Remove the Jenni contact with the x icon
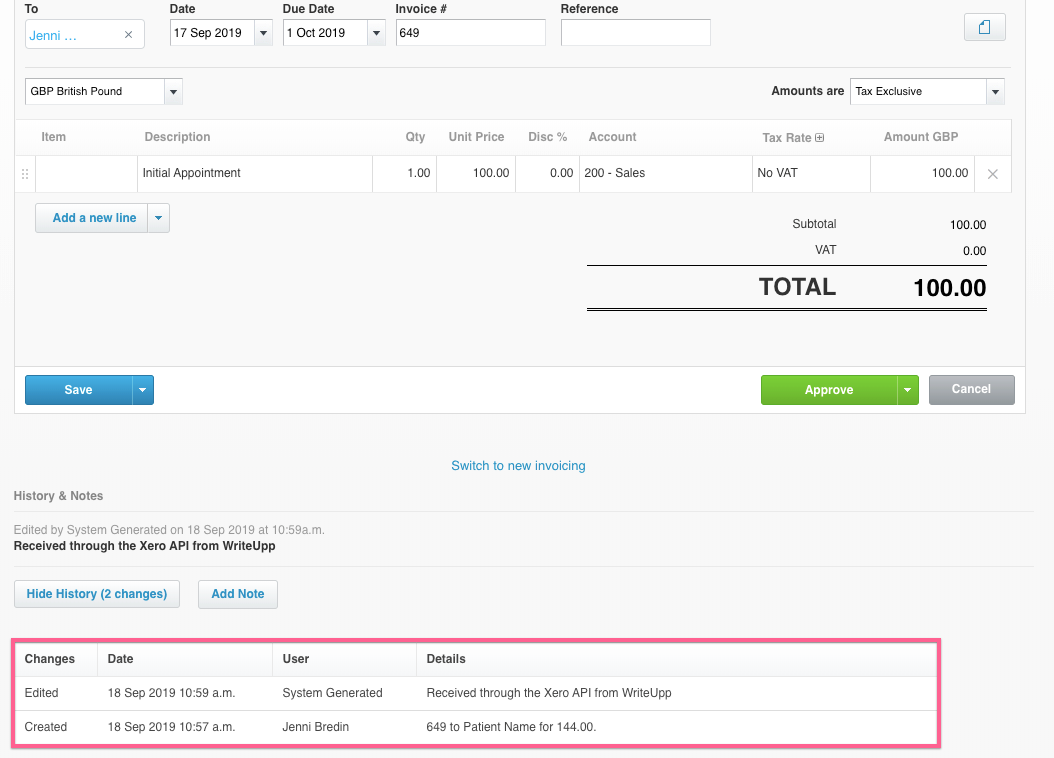Viewport: 1054px width, 758px height. [128, 35]
